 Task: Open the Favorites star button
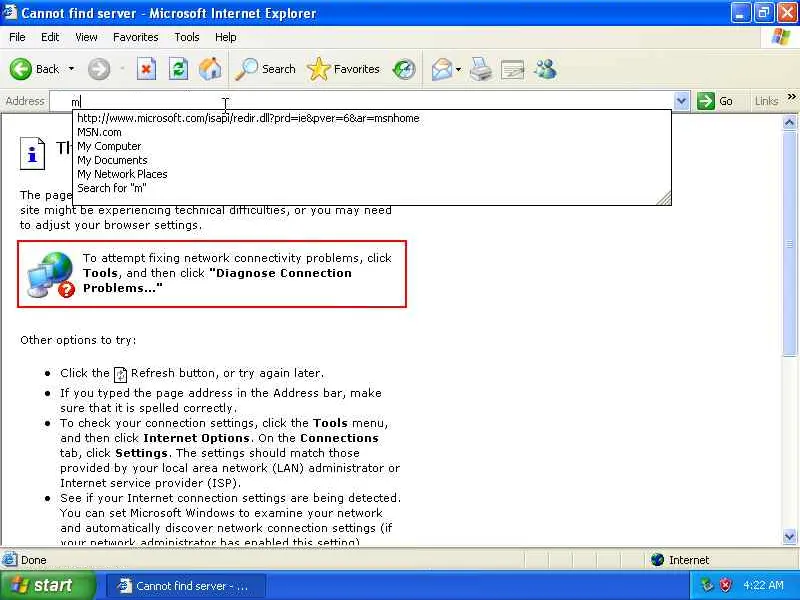click(343, 69)
